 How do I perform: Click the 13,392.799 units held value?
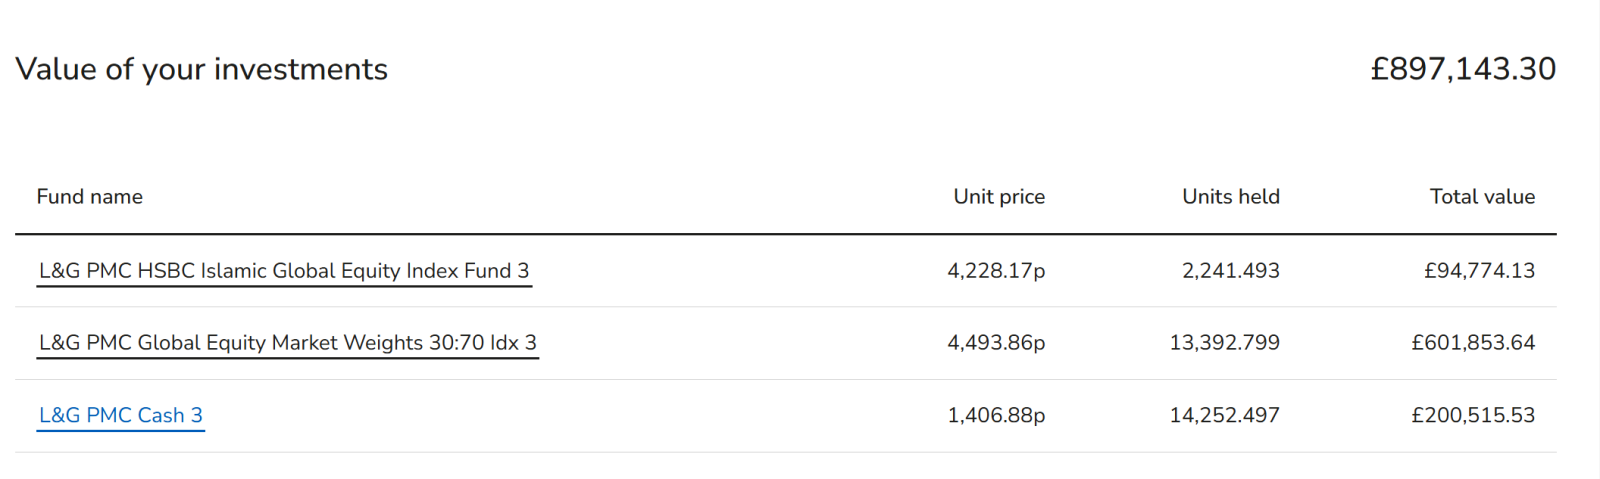1224,343
